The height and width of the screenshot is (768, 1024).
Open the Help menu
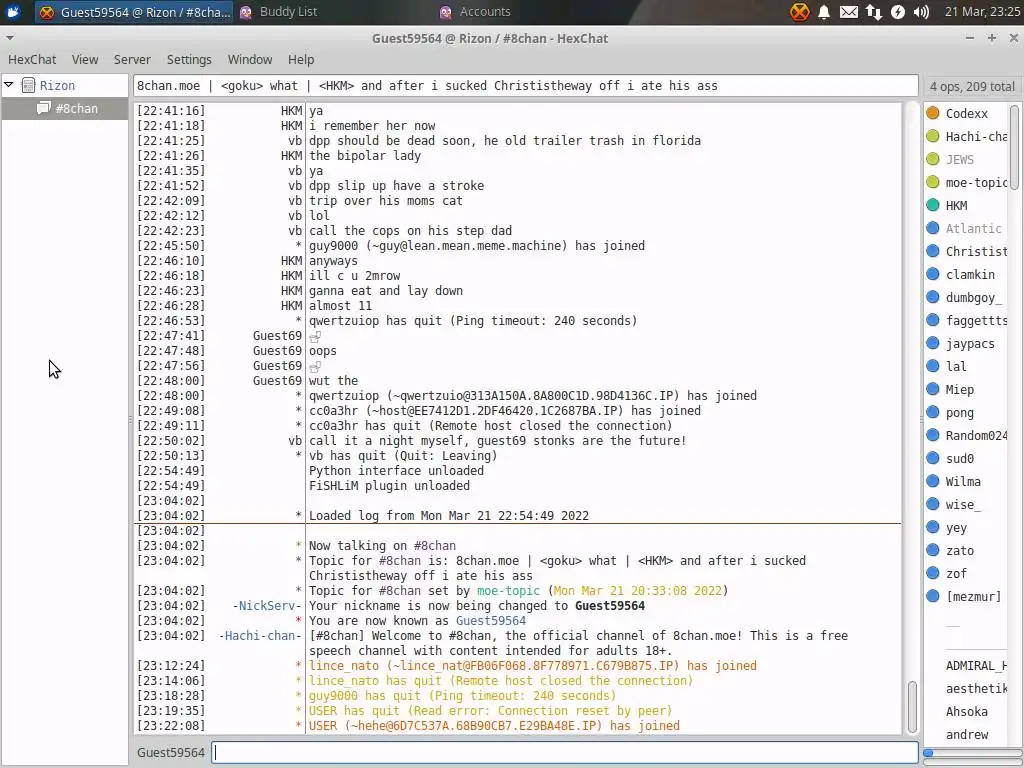(x=301, y=59)
